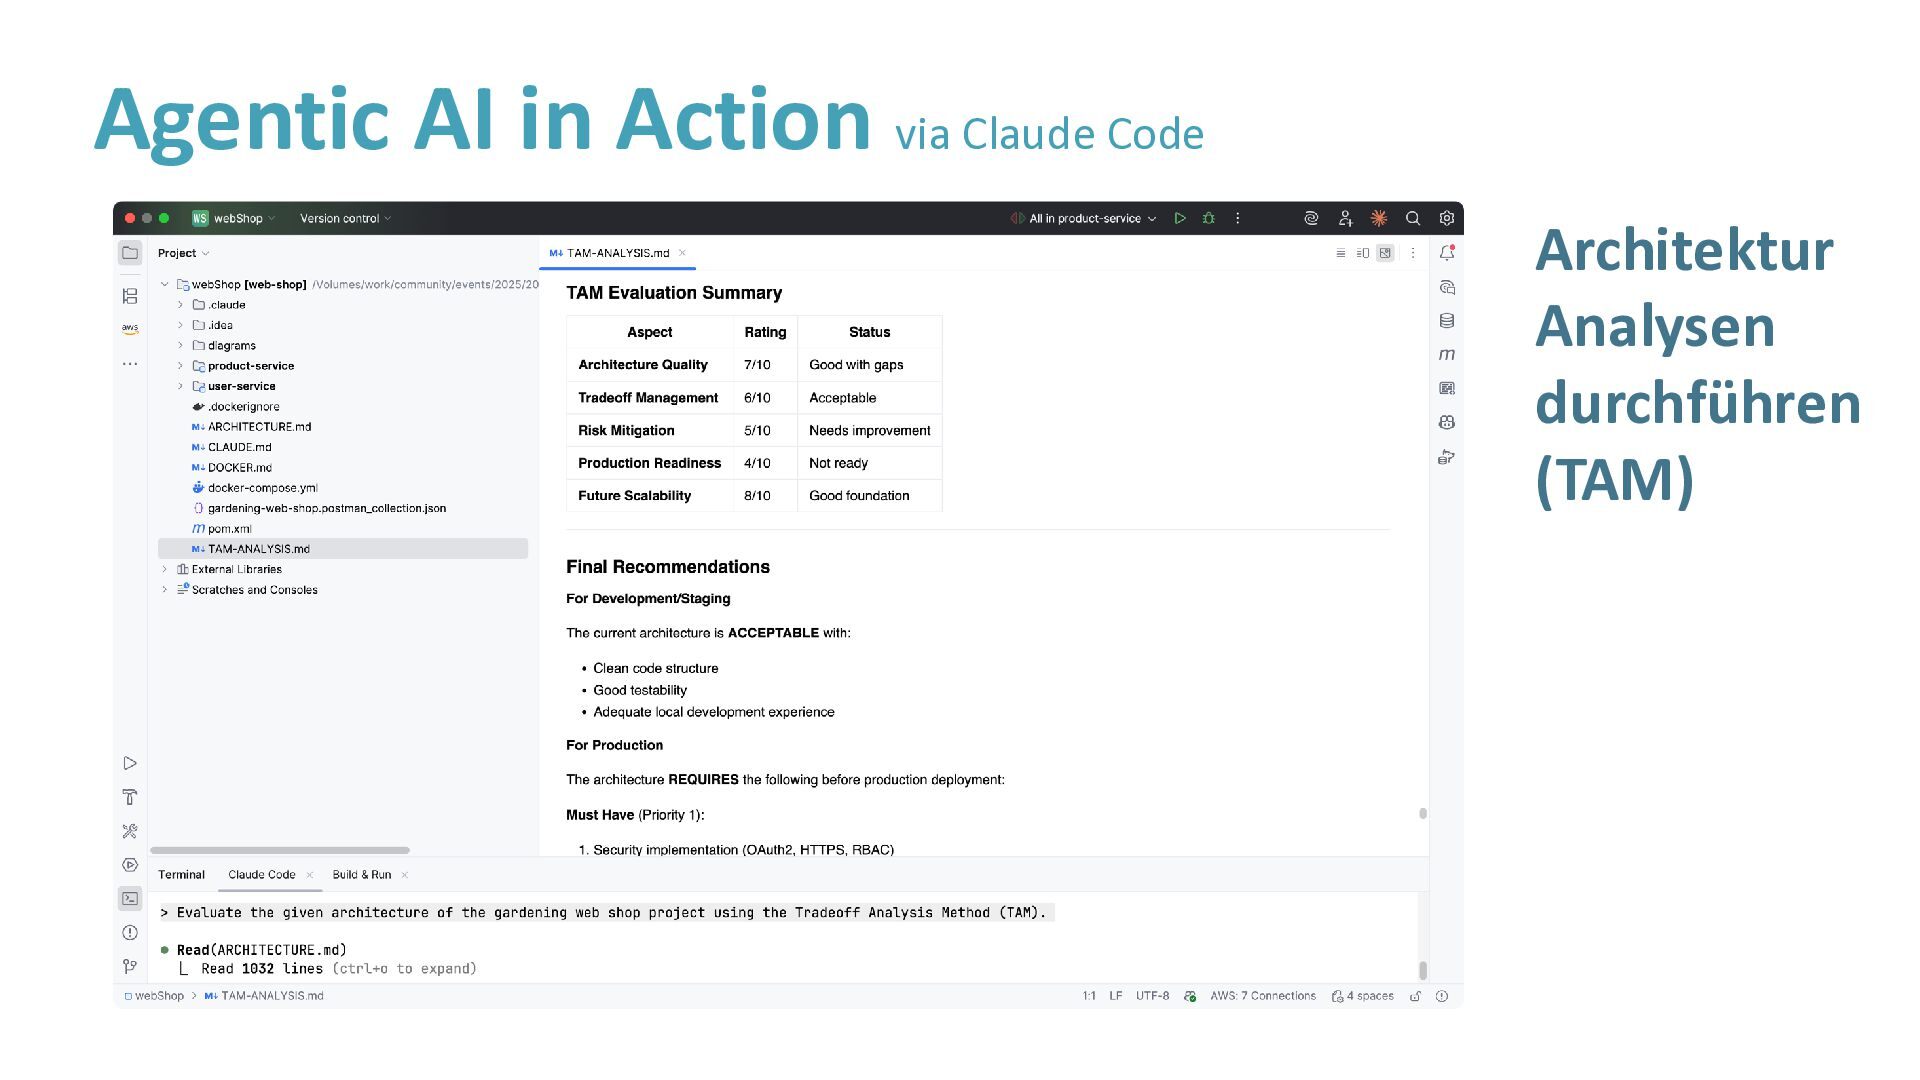Expand the product-service folder

click(180, 366)
